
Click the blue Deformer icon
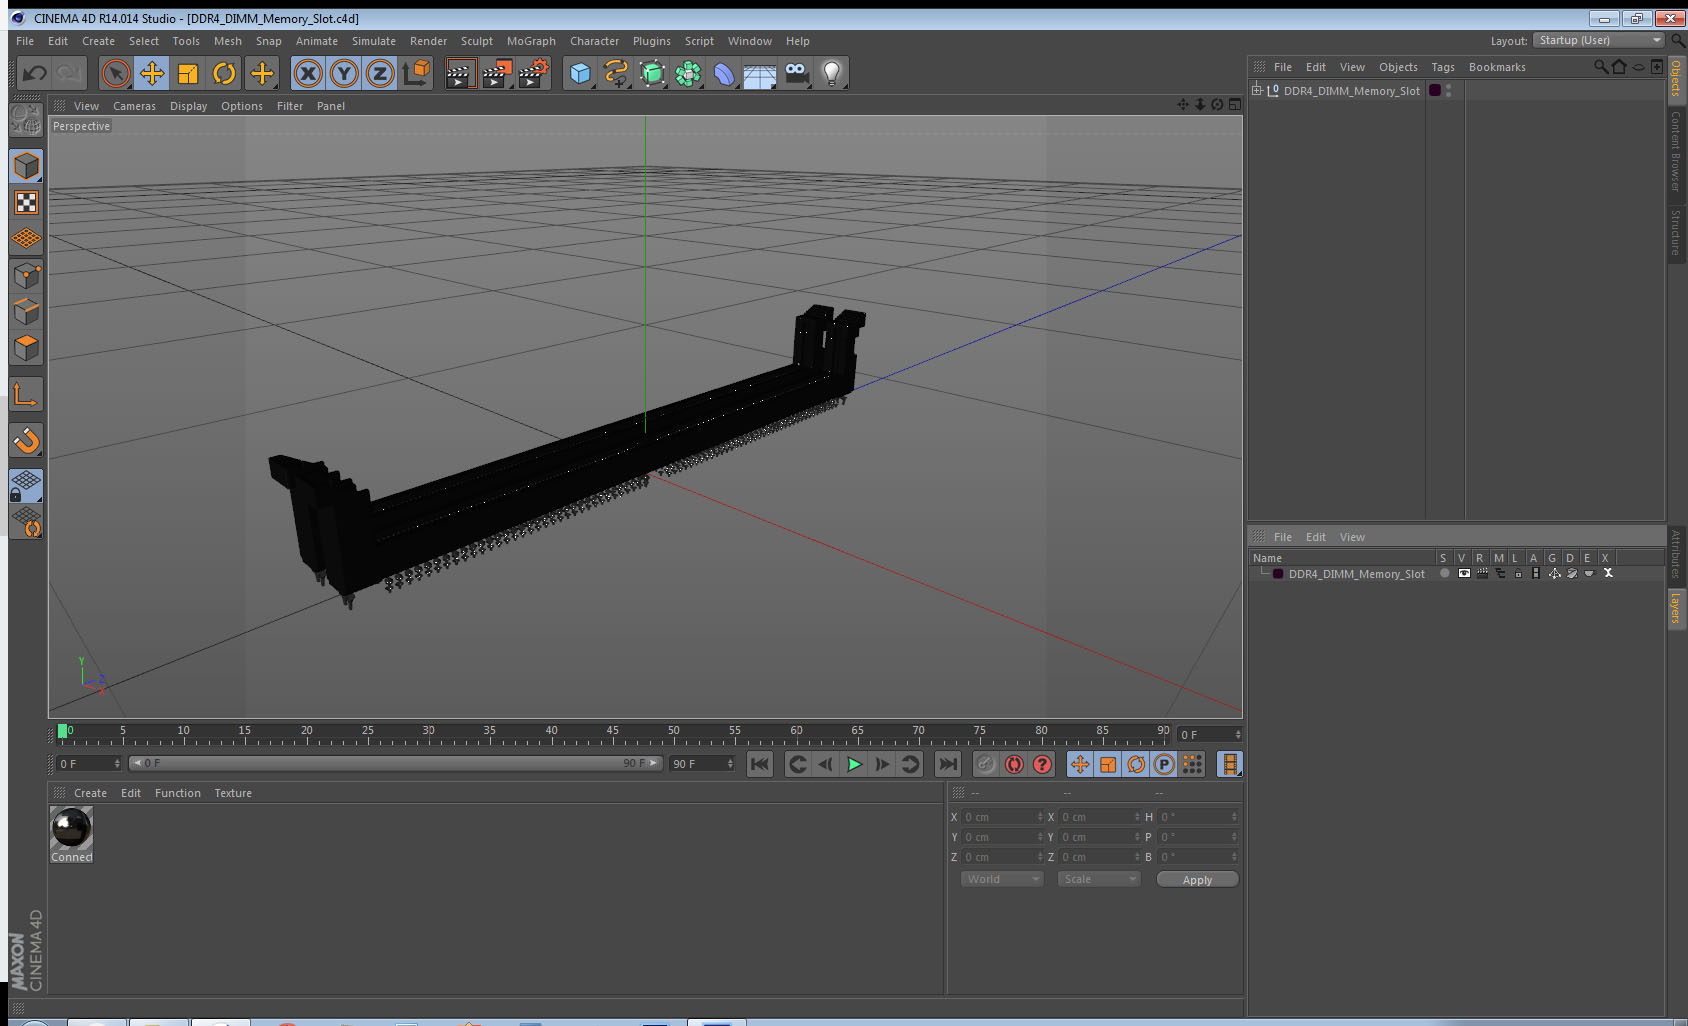point(724,73)
